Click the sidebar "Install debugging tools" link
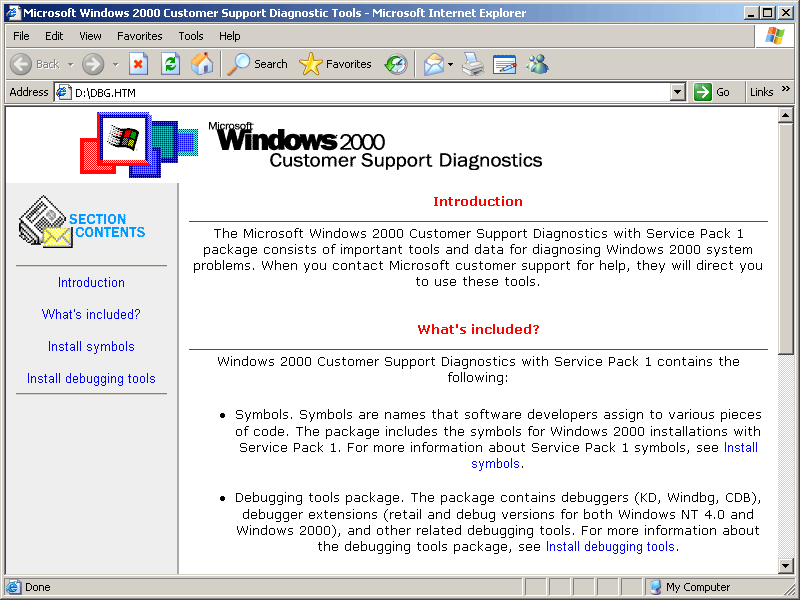The height and width of the screenshot is (600, 800). [91, 378]
